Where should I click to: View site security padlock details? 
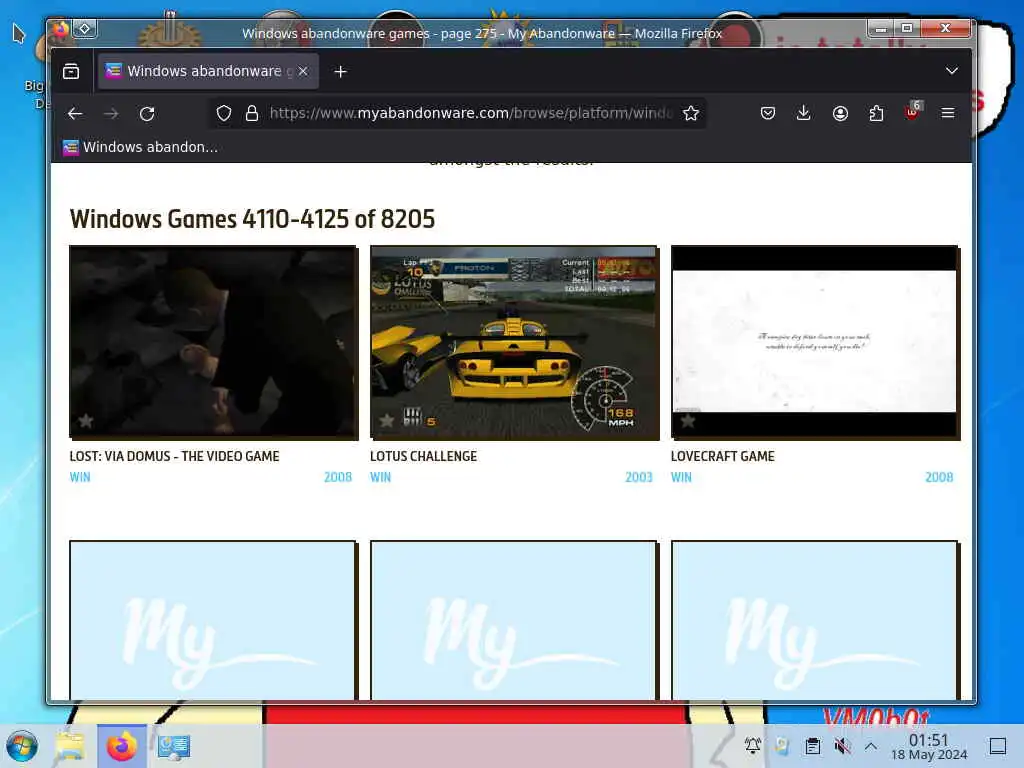pos(251,113)
